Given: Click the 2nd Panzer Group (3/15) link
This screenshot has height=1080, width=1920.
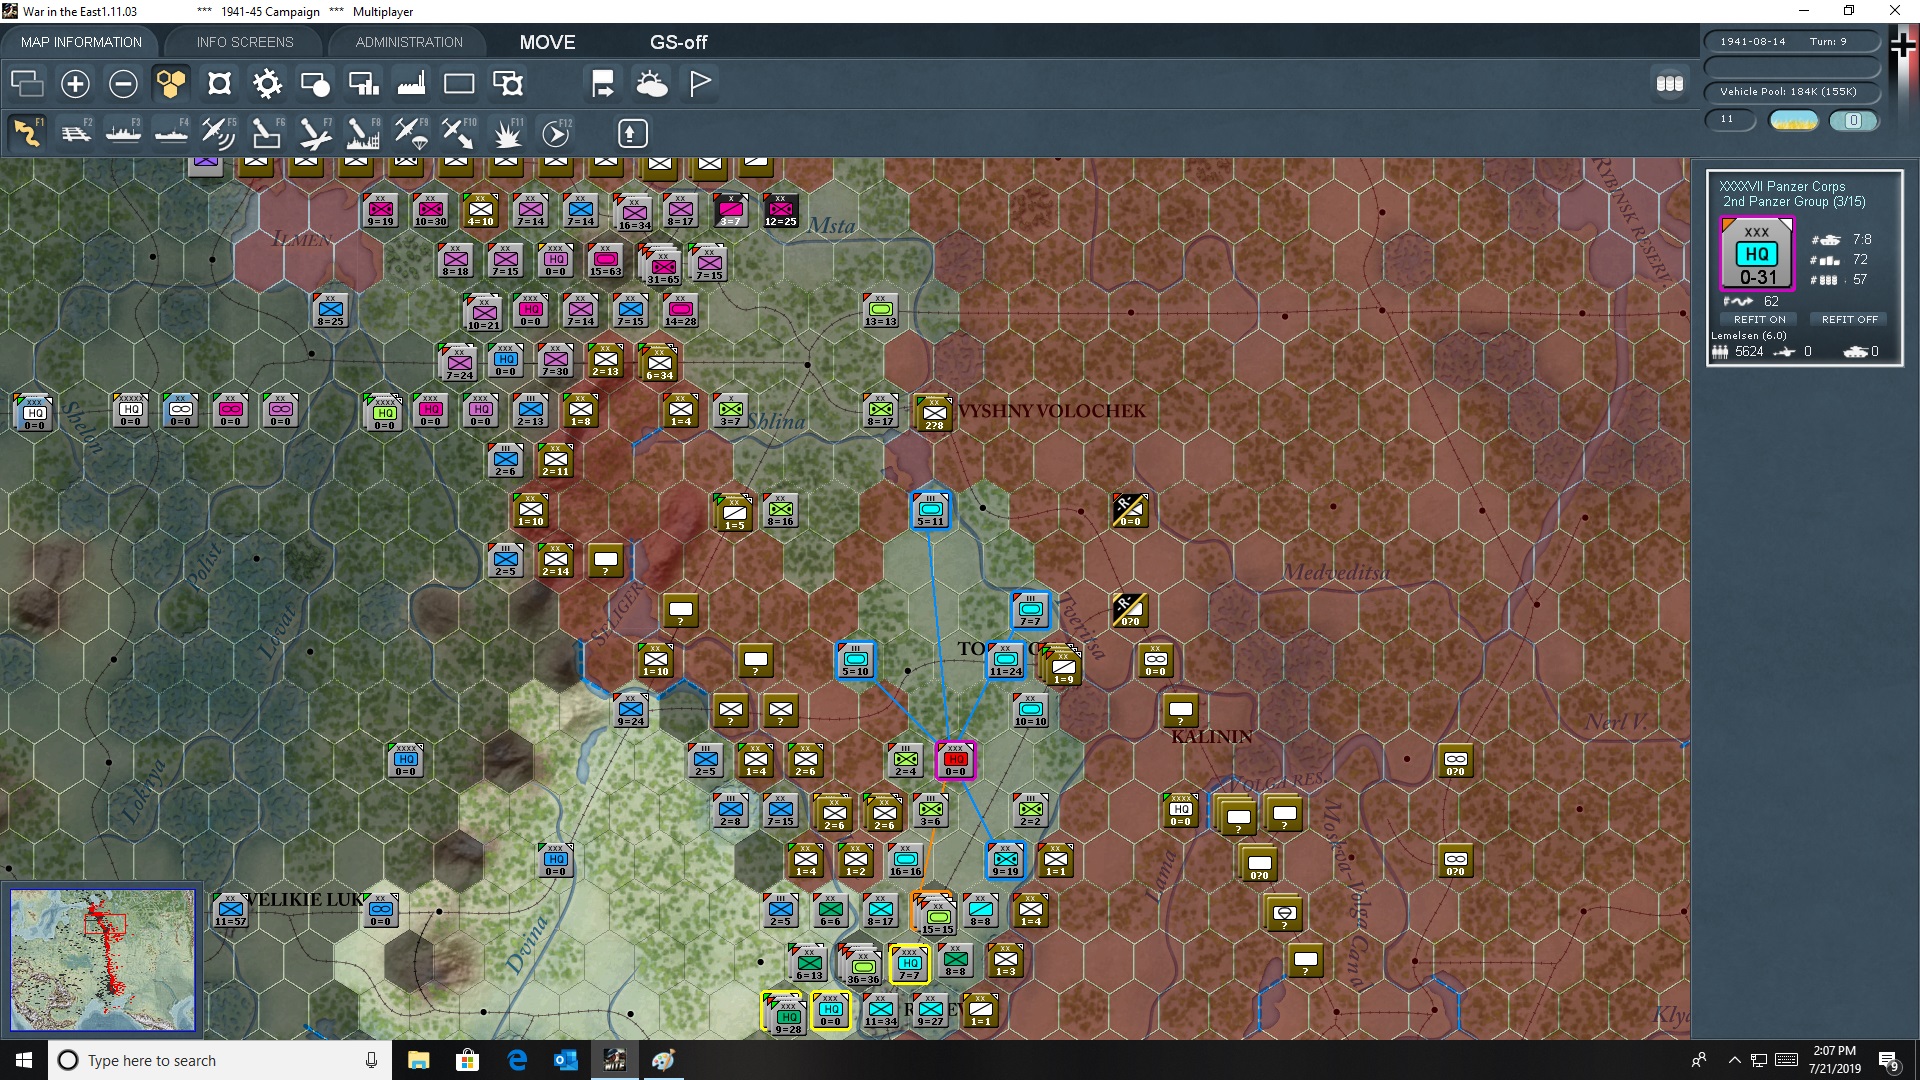Looking at the screenshot, I should (1794, 201).
